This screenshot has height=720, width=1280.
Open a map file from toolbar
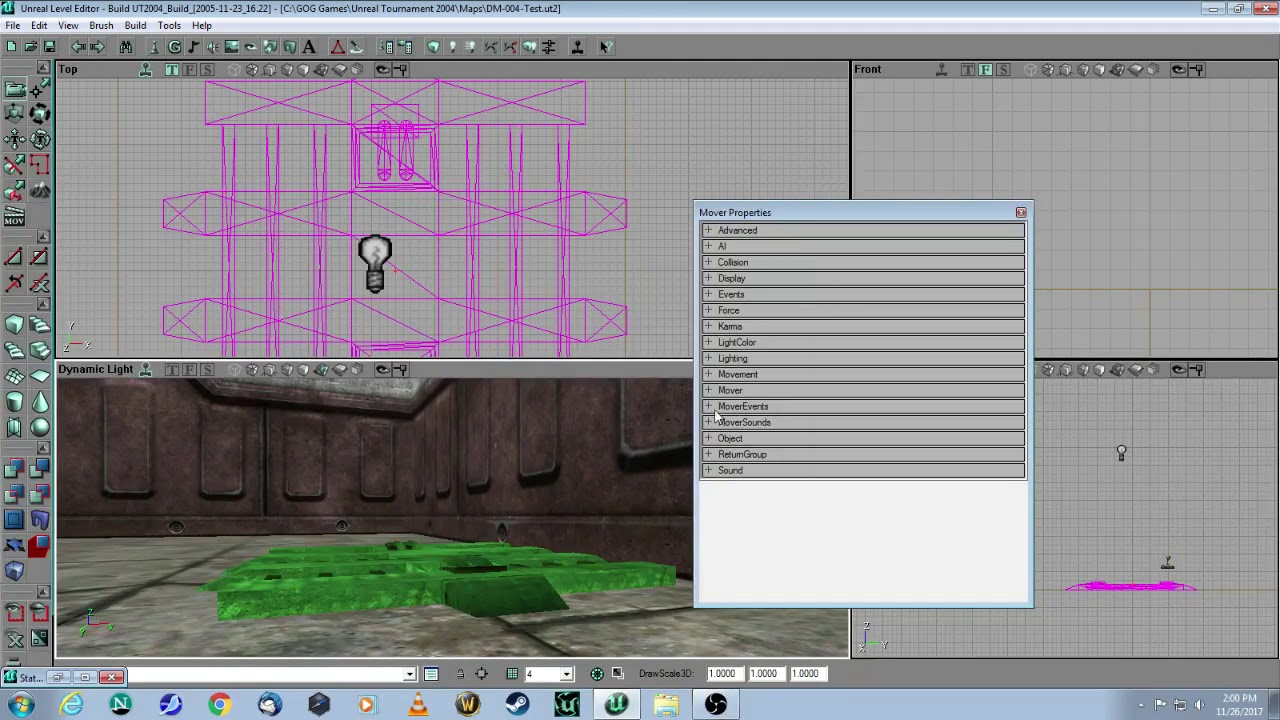click(30, 47)
